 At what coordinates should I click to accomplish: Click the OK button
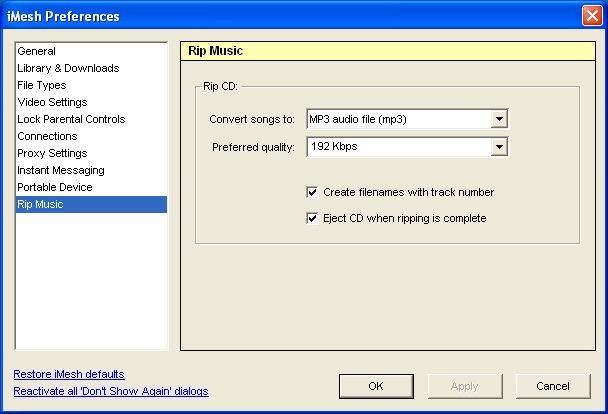click(376, 386)
